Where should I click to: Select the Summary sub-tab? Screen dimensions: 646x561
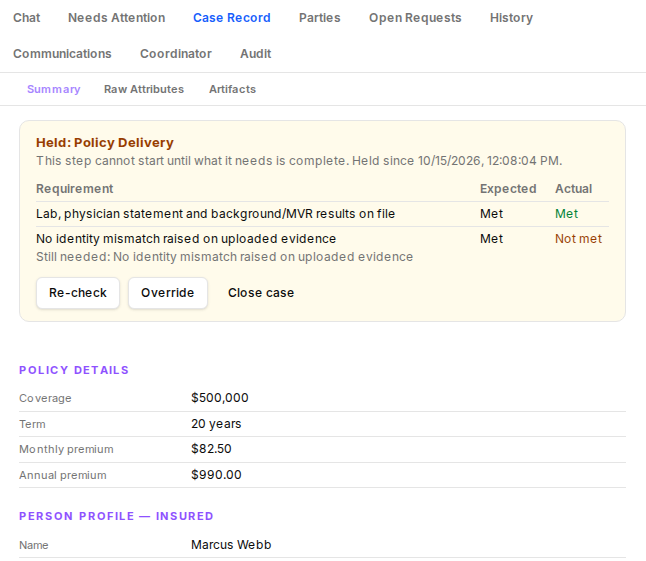[54, 89]
